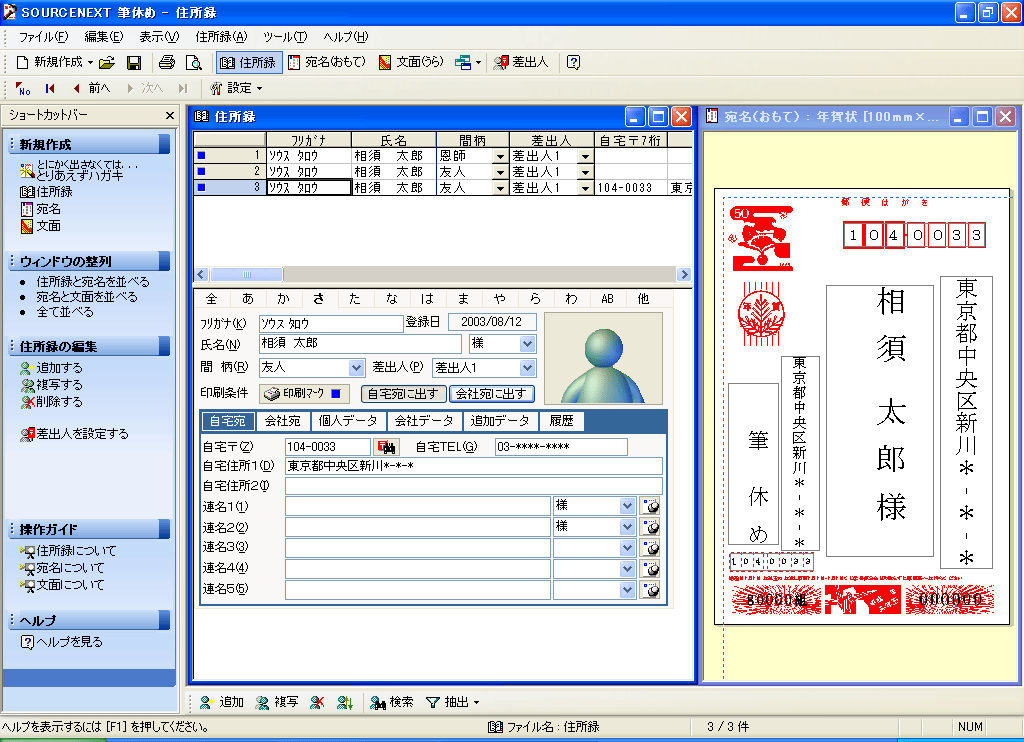
Task: Click the icon button beside 連名5
Action: click(650, 590)
